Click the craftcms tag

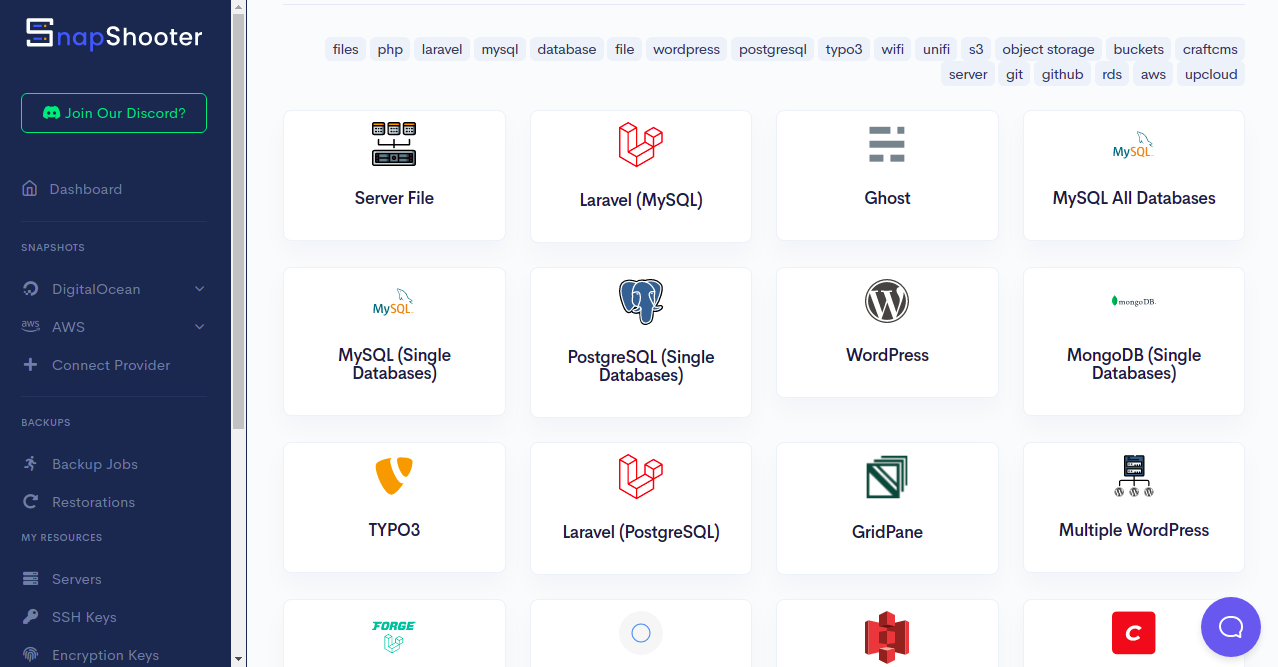click(1210, 49)
